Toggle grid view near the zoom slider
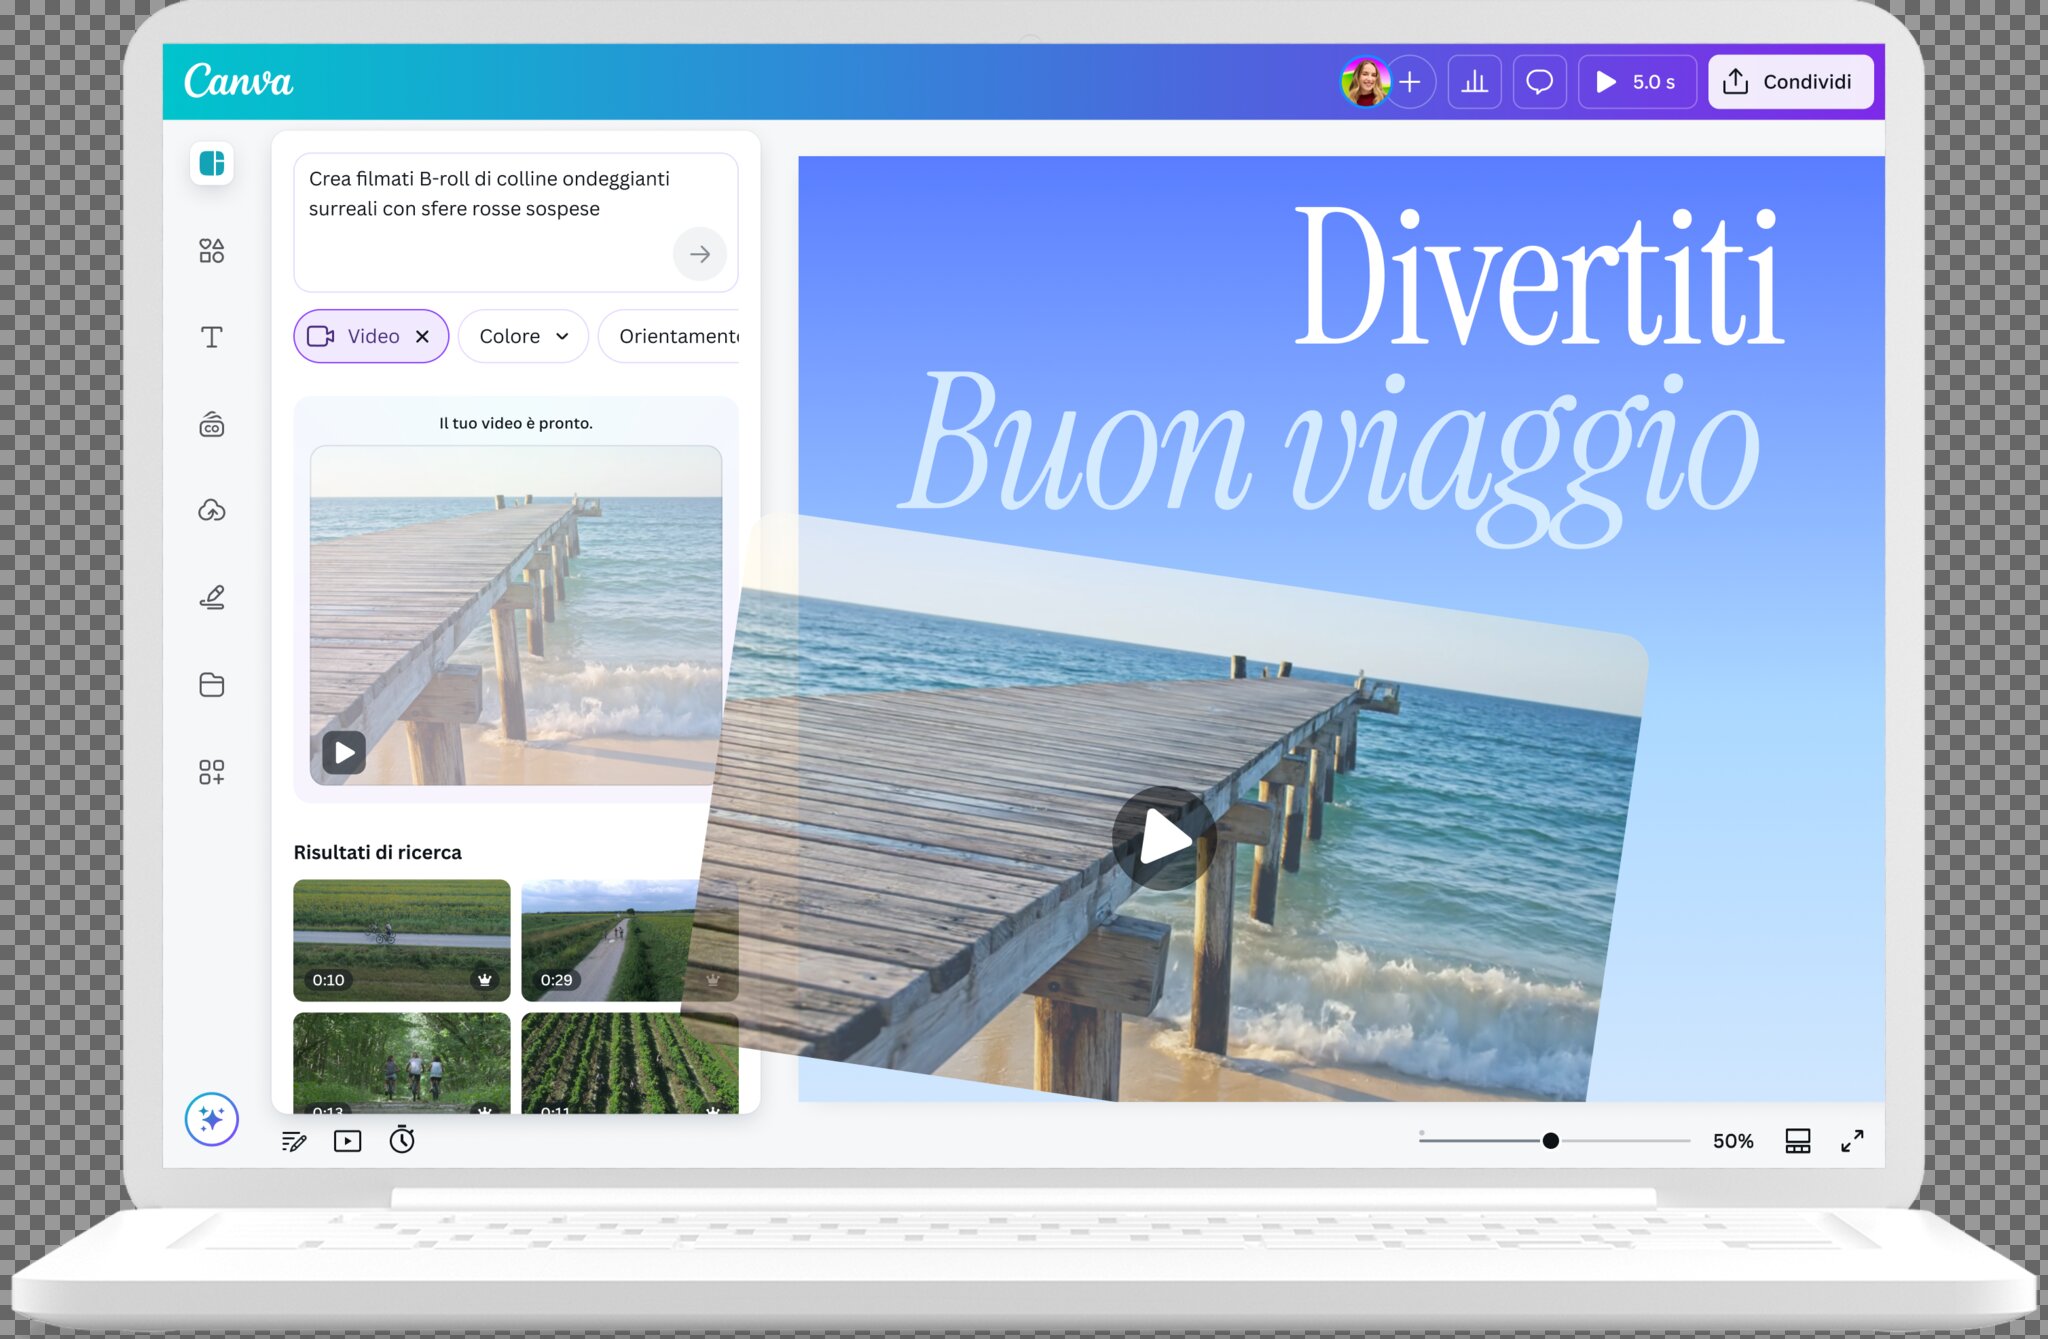 pos(1797,1140)
